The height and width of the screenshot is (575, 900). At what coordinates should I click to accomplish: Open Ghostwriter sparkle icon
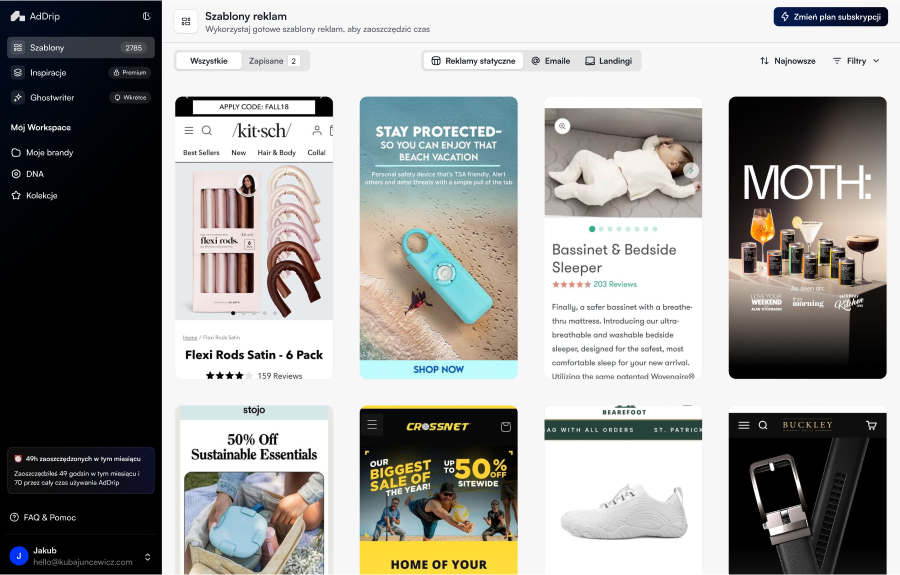pos(18,98)
